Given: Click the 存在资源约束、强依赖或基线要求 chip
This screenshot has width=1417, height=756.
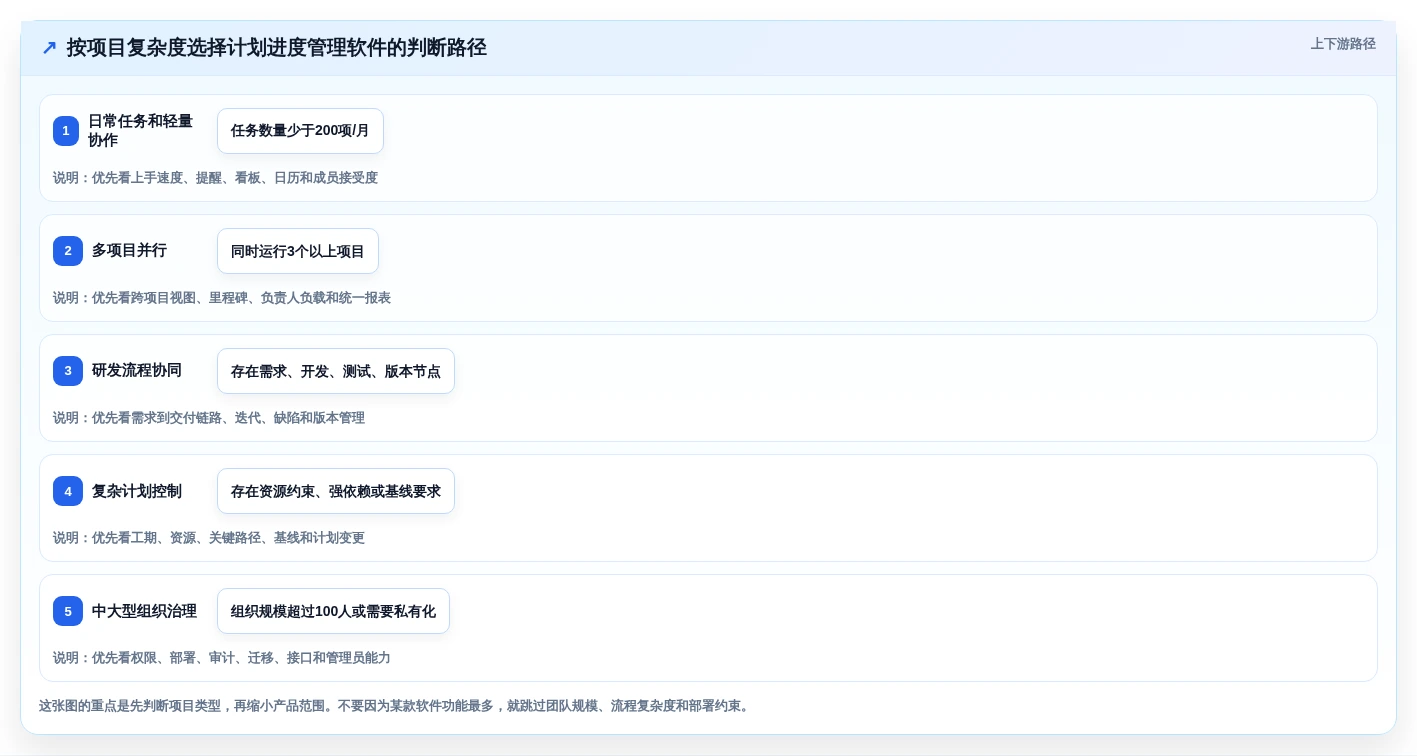Looking at the screenshot, I should pos(336,491).
